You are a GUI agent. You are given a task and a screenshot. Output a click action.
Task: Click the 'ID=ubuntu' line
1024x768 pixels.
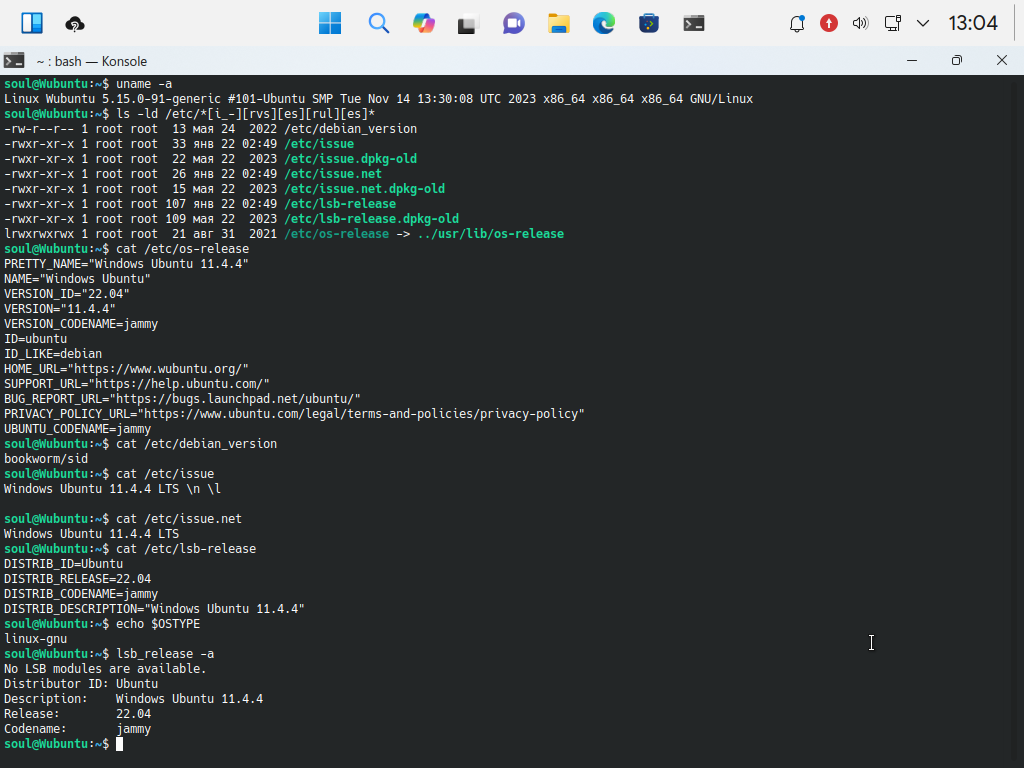click(x=35, y=339)
